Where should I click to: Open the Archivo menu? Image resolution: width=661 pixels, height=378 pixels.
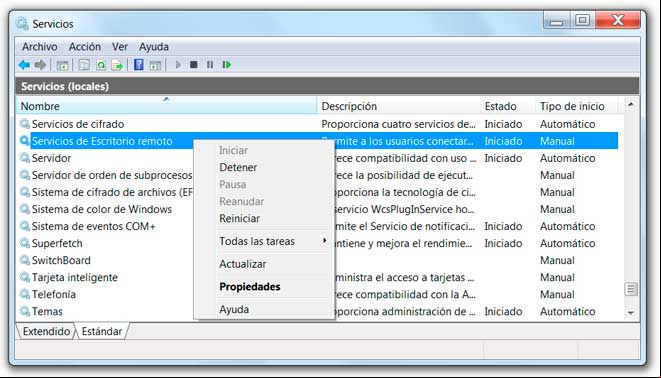pyautogui.click(x=40, y=47)
